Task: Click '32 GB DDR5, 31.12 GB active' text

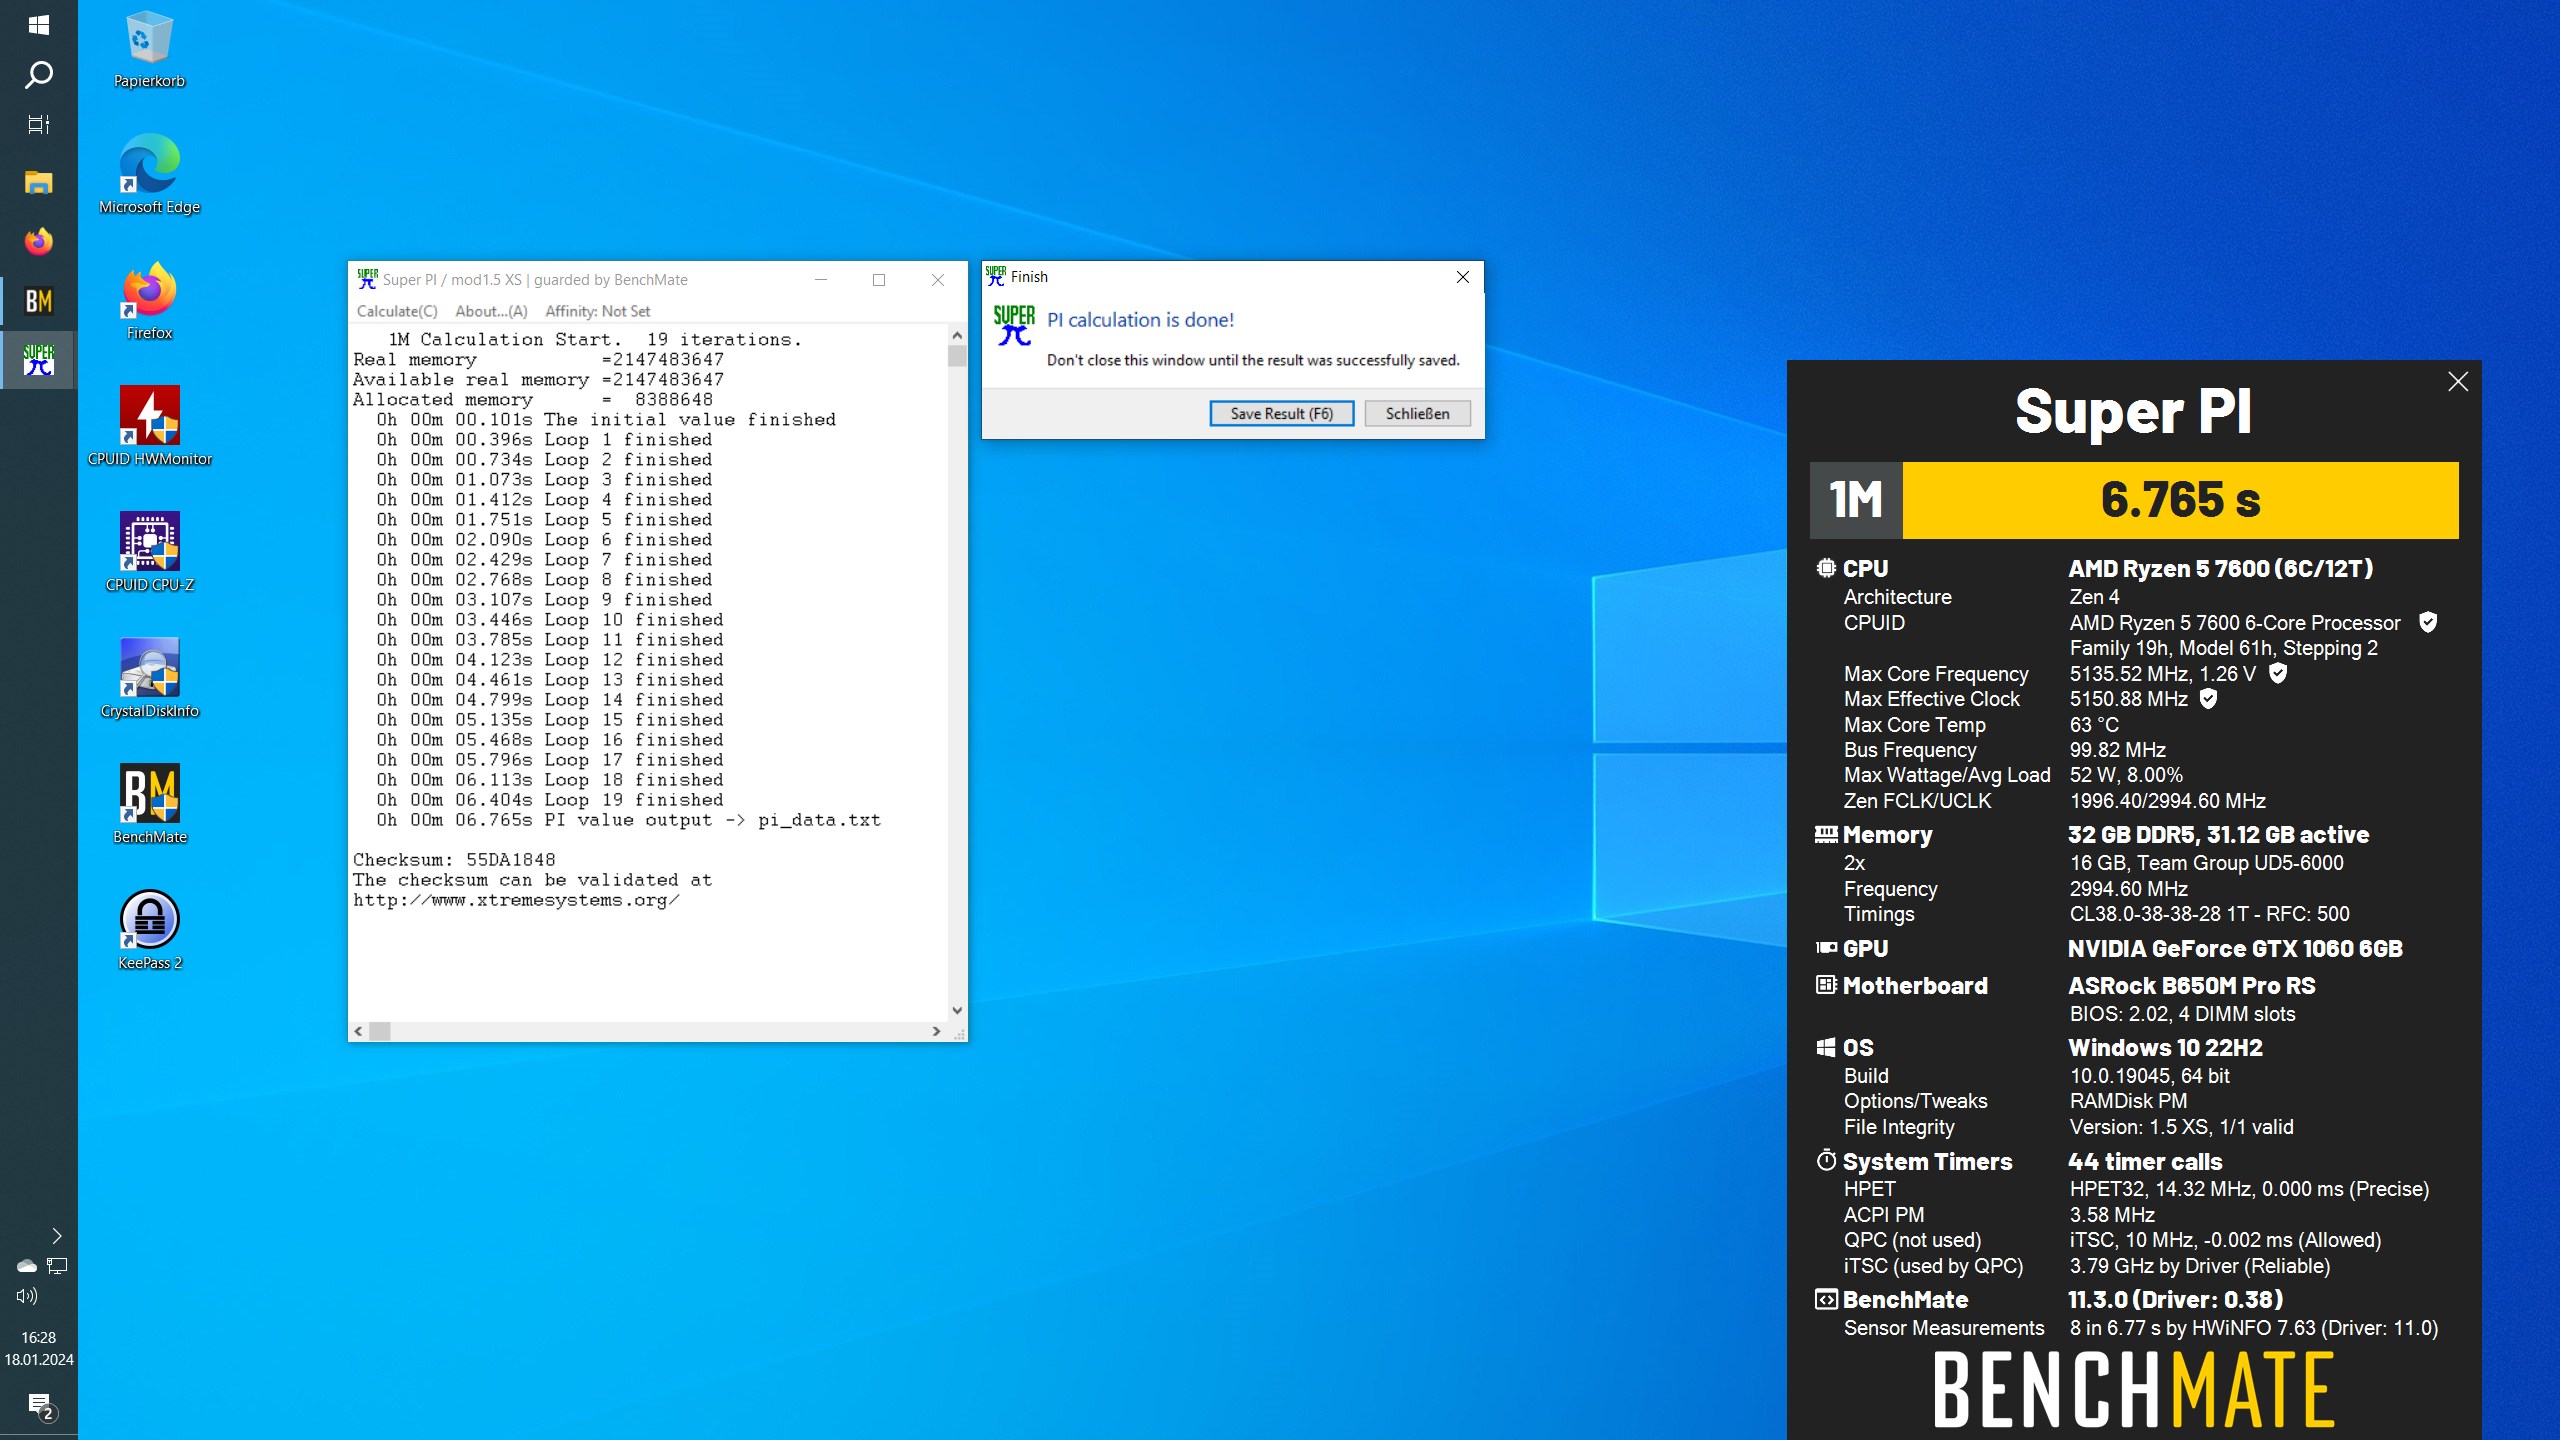Action: click(2218, 834)
